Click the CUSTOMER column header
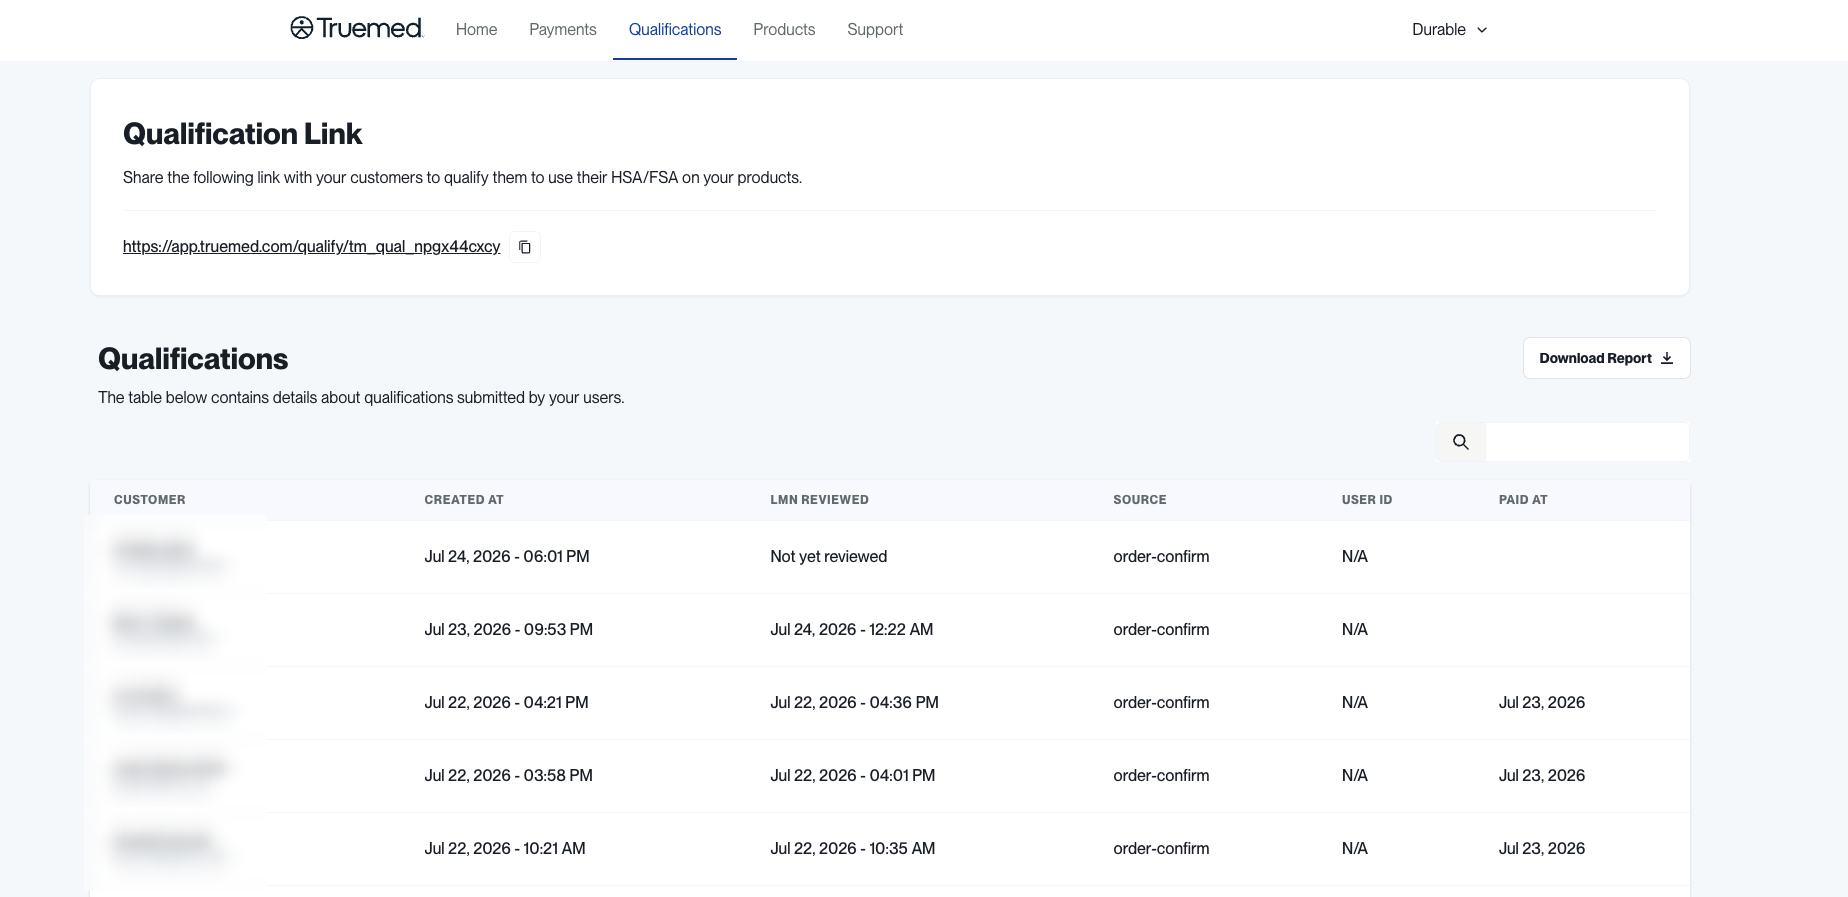The width and height of the screenshot is (1848, 897). tap(150, 500)
